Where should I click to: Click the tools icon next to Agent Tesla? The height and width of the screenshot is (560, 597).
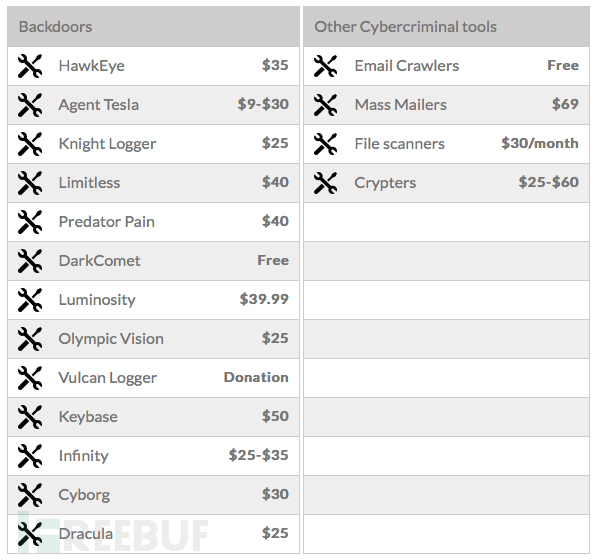(30, 105)
